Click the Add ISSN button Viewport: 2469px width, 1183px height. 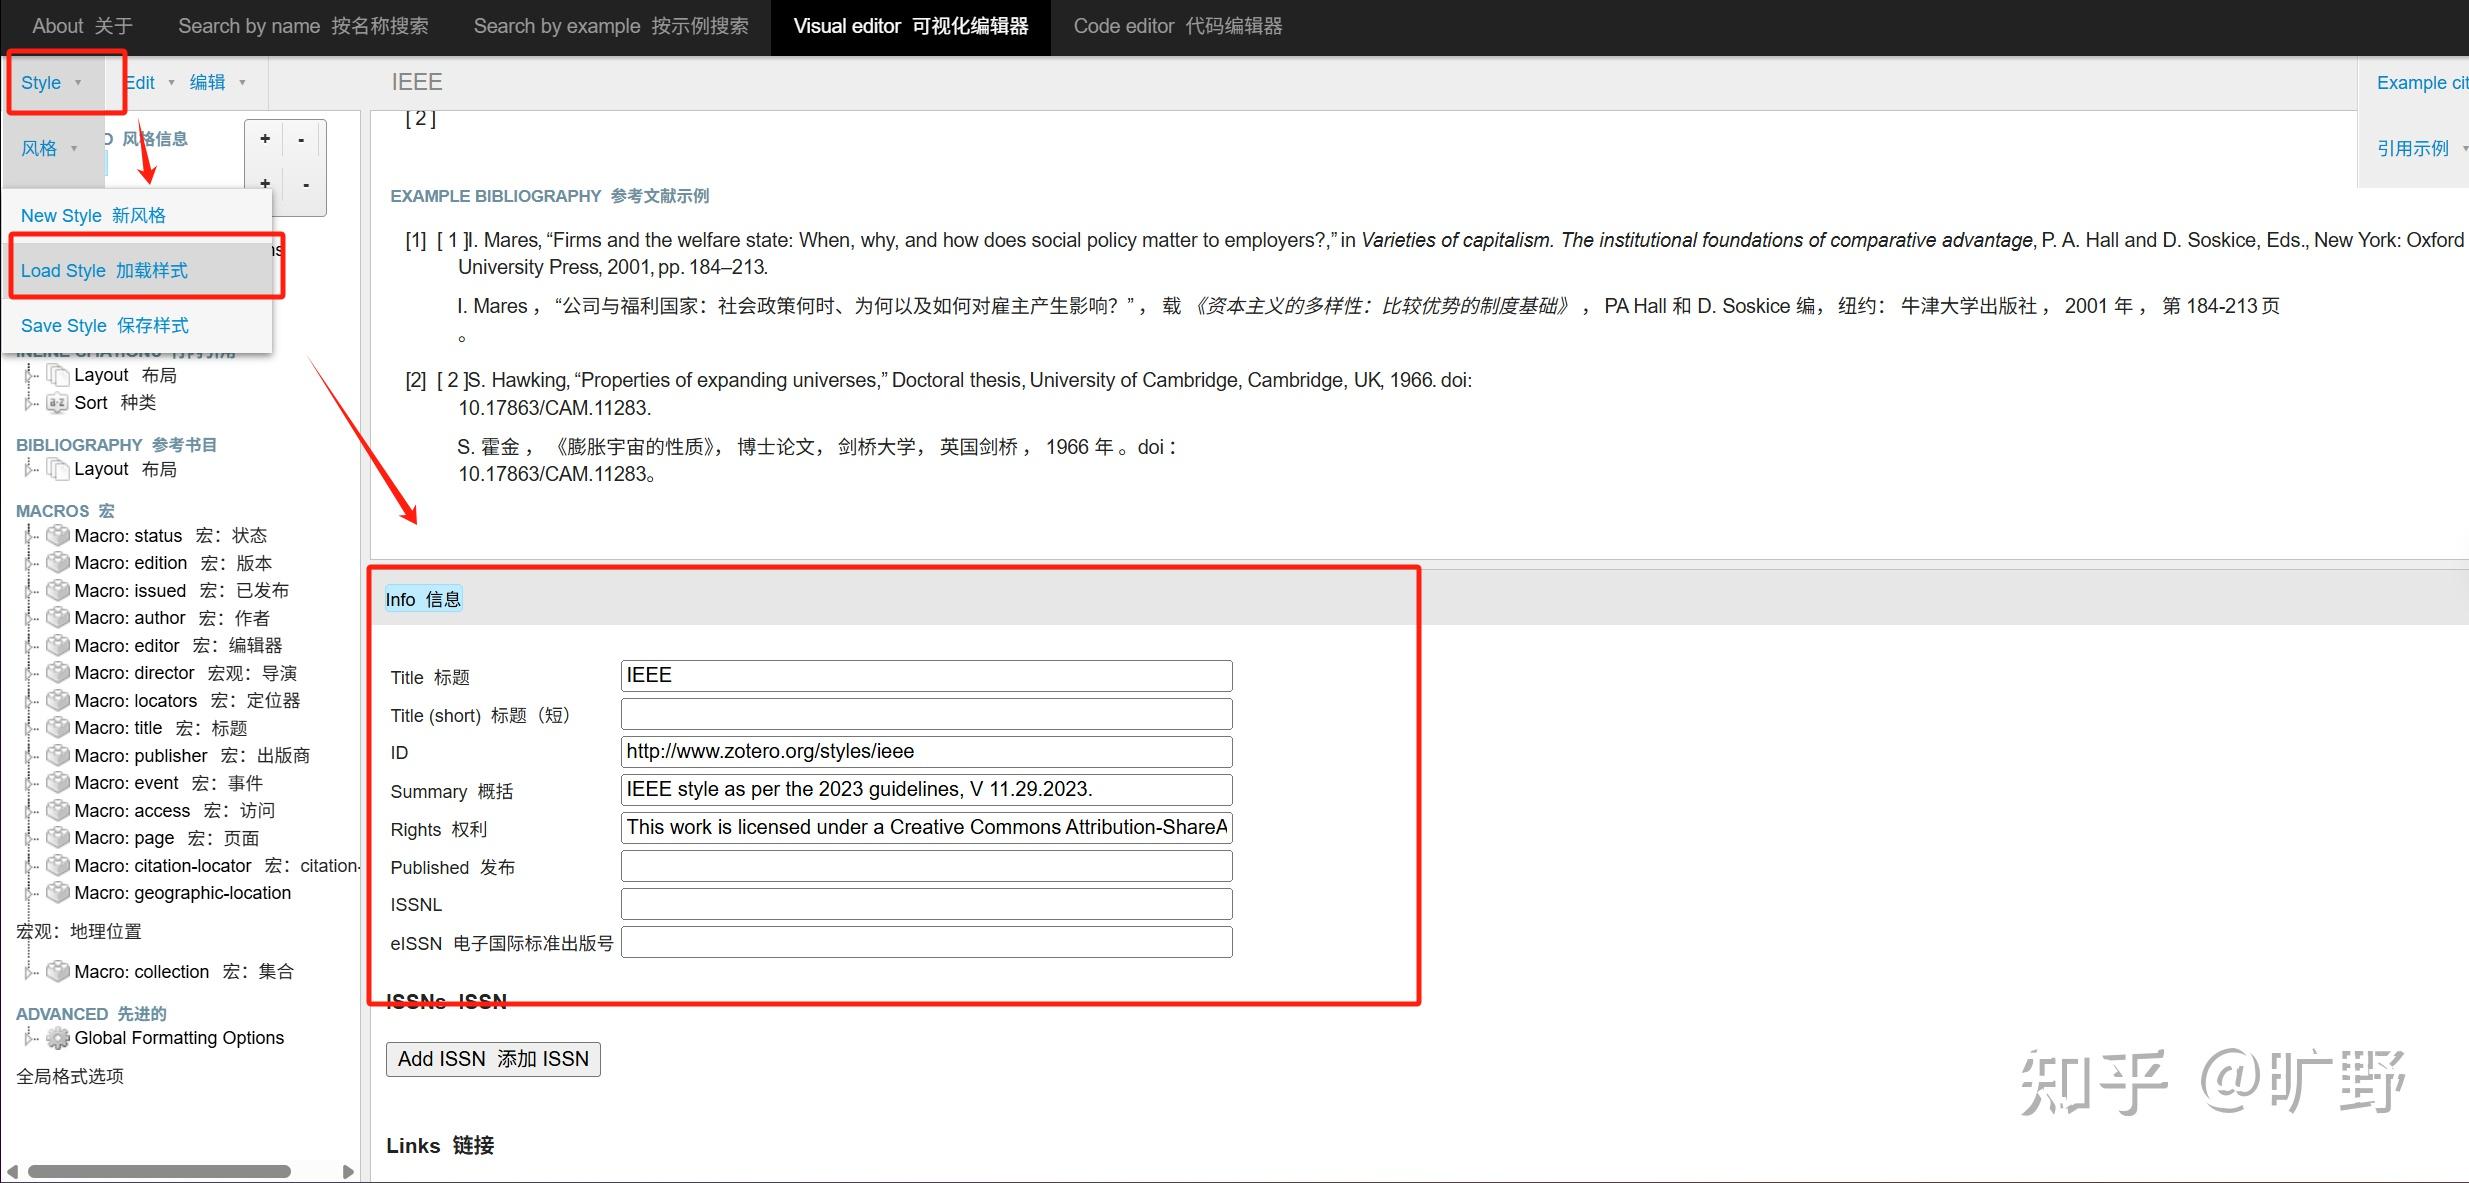click(492, 1058)
